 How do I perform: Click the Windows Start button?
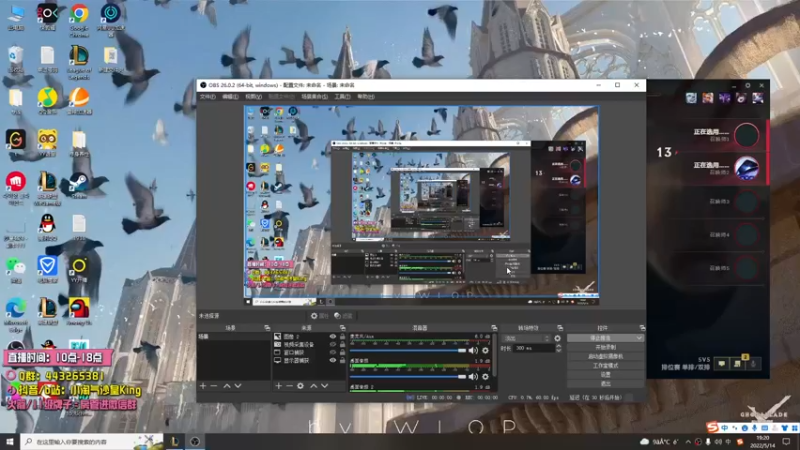point(10,441)
